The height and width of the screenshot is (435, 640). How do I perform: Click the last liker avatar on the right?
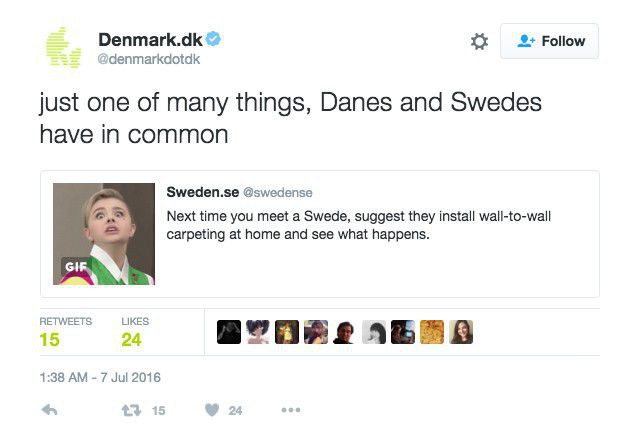[461, 332]
